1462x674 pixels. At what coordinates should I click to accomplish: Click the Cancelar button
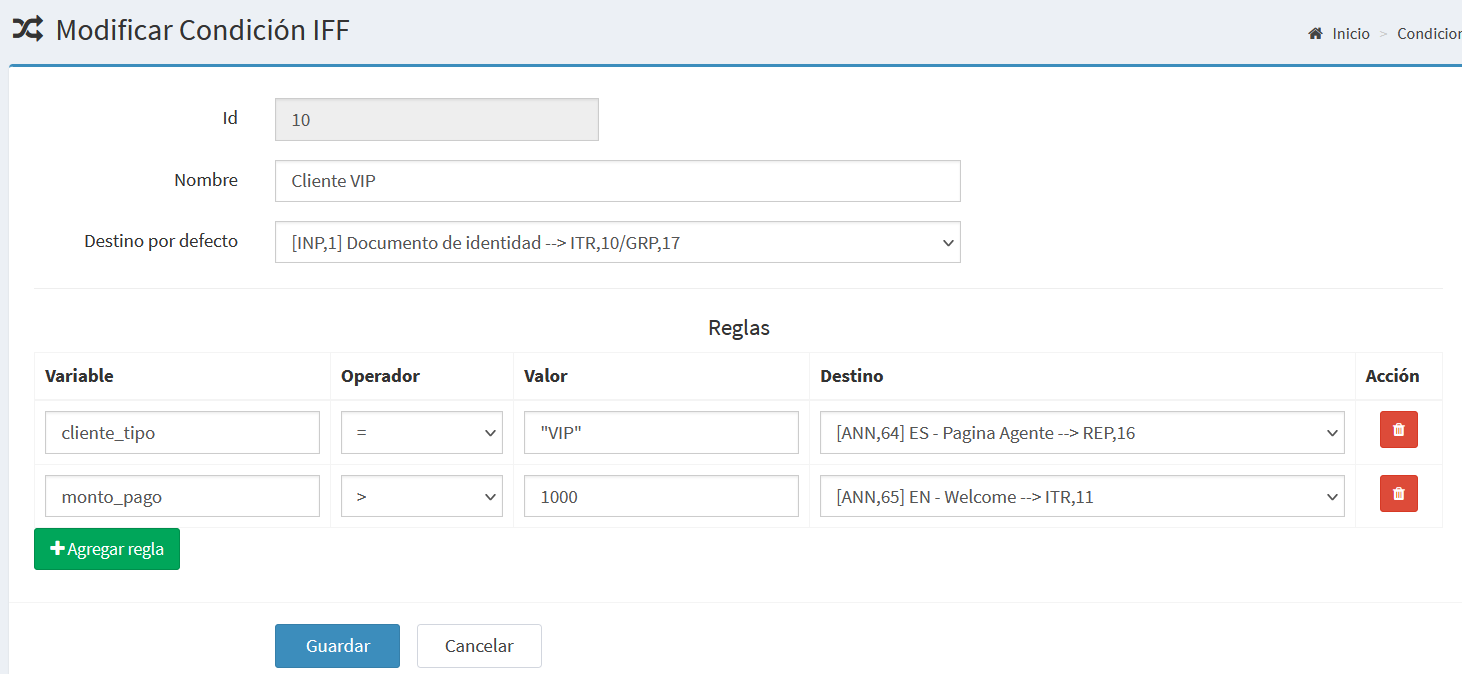click(479, 646)
